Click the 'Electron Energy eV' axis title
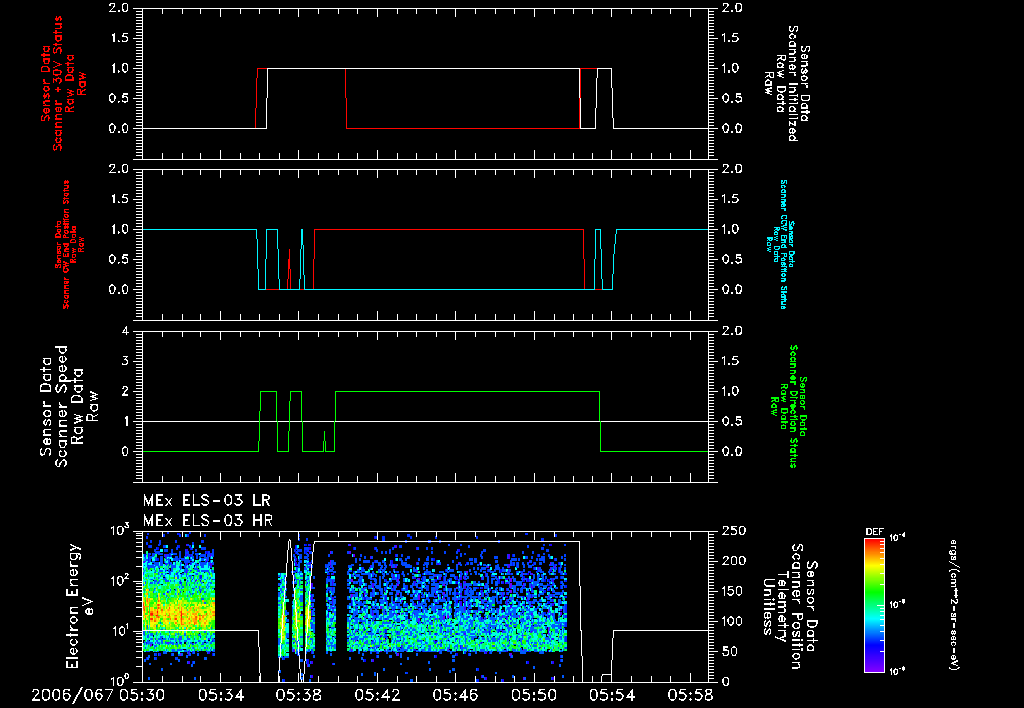 tap(80, 606)
